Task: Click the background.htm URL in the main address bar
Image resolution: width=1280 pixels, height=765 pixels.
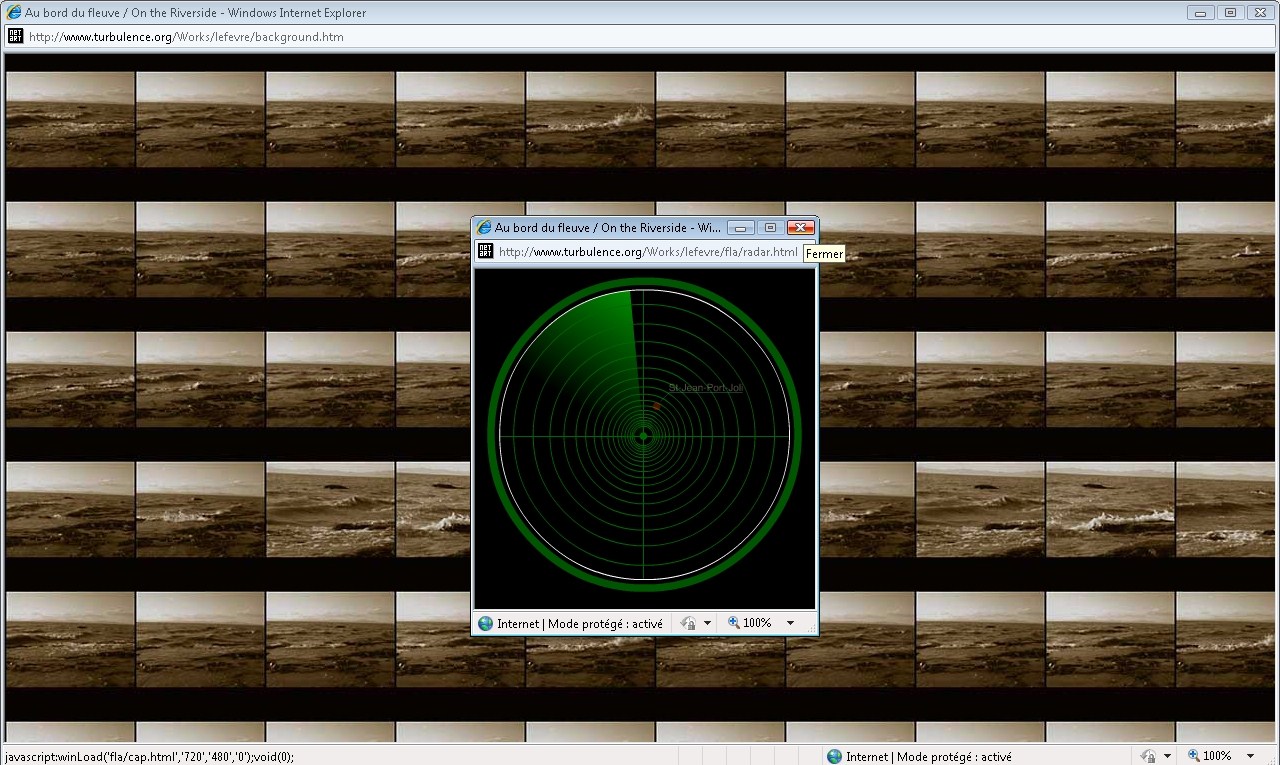Action: coord(186,37)
